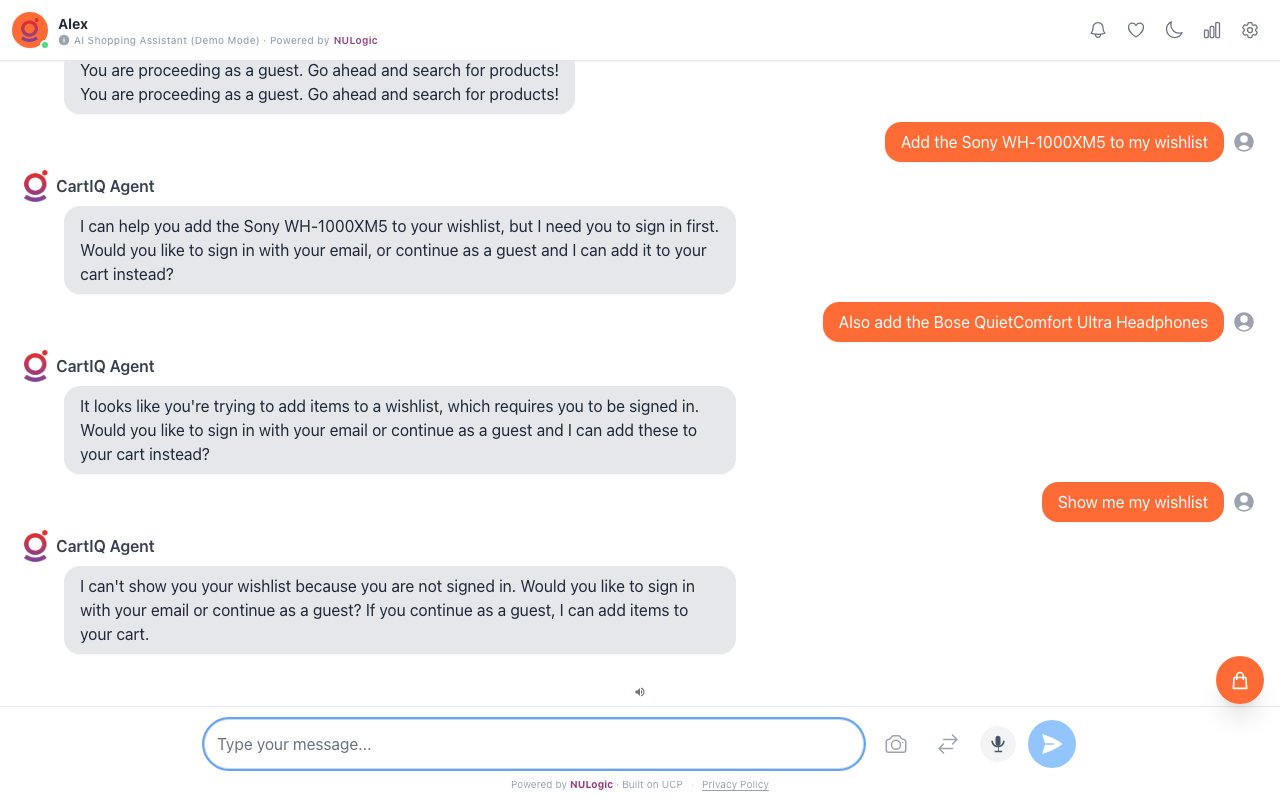Click the info icon beside AI Shopping Assistant
Image resolution: width=1280 pixels, height=800 pixels.
click(64, 41)
